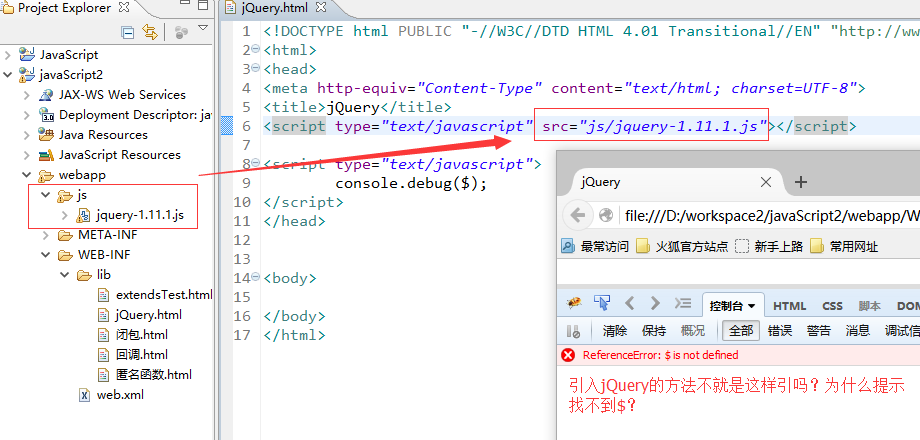
Task: Click the webapp folder icon
Action: pyautogui.click(x=46, y=175)
